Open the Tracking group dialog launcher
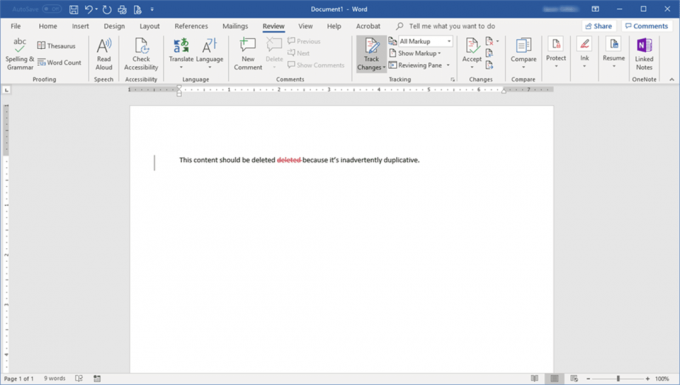680x385 pixels. tap(453, 79)
